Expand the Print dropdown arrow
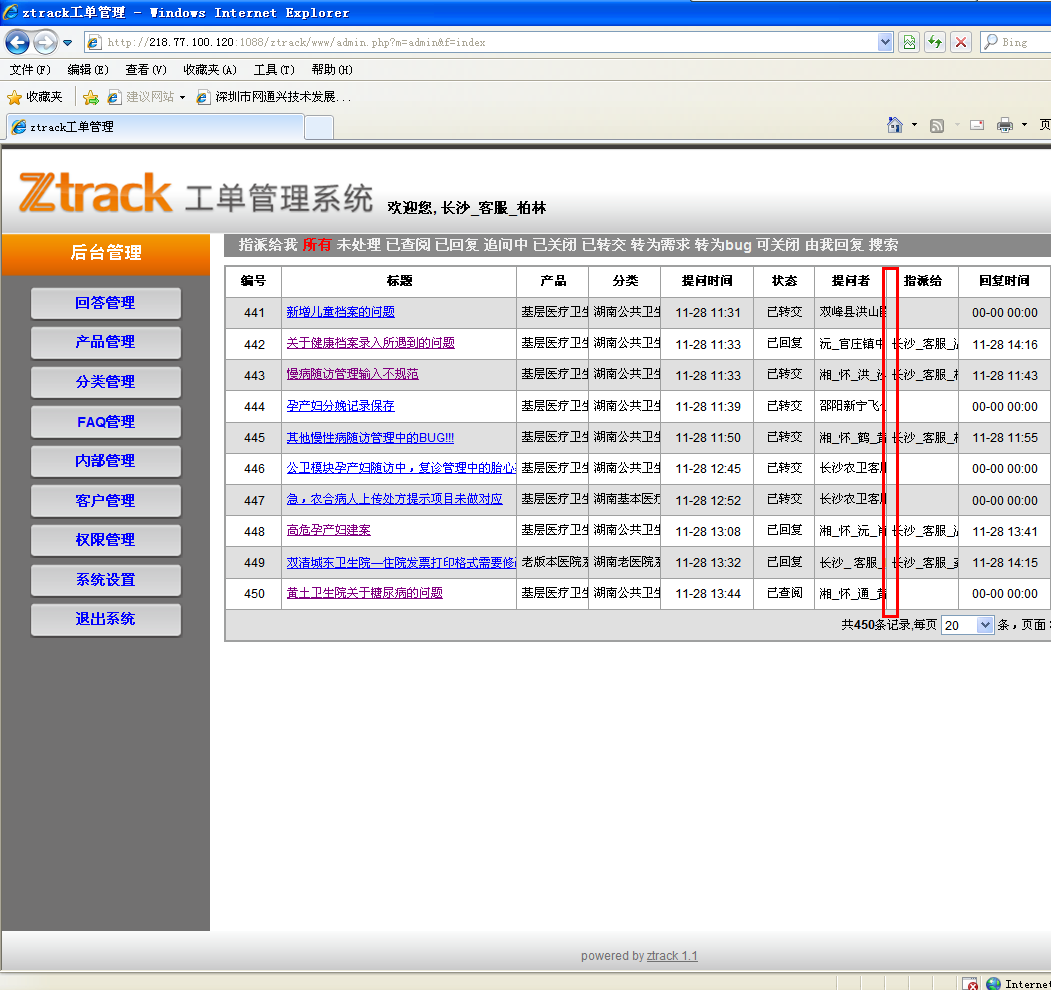Viewport: 1051px width, 990px height. [1024, 125]
